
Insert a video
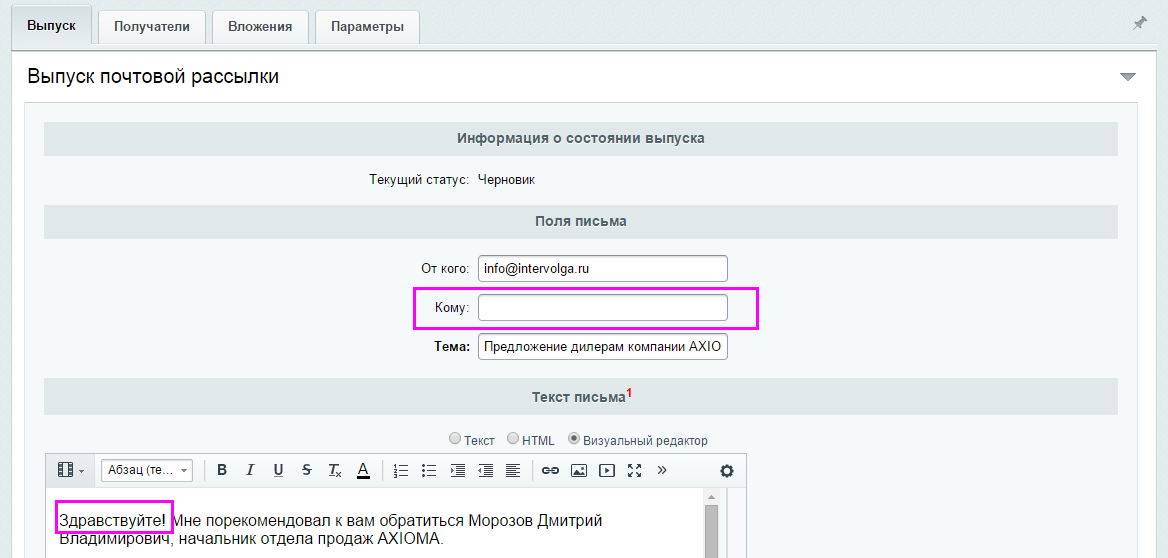tap(607, 470)
